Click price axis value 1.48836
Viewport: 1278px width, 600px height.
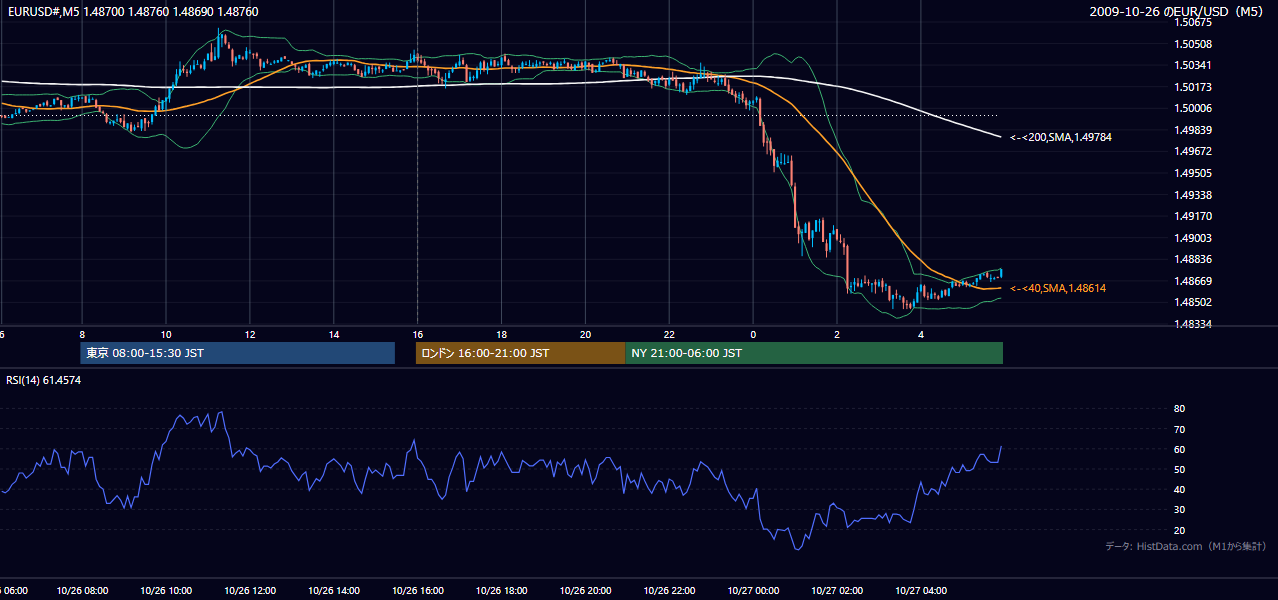coord(1192,259)
